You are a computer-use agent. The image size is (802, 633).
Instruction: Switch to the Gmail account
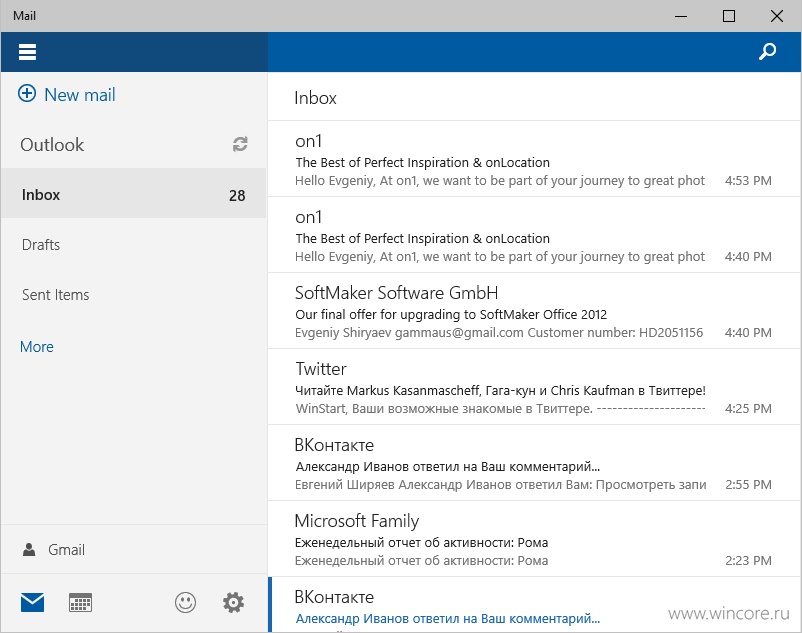[x=133, y=550]
